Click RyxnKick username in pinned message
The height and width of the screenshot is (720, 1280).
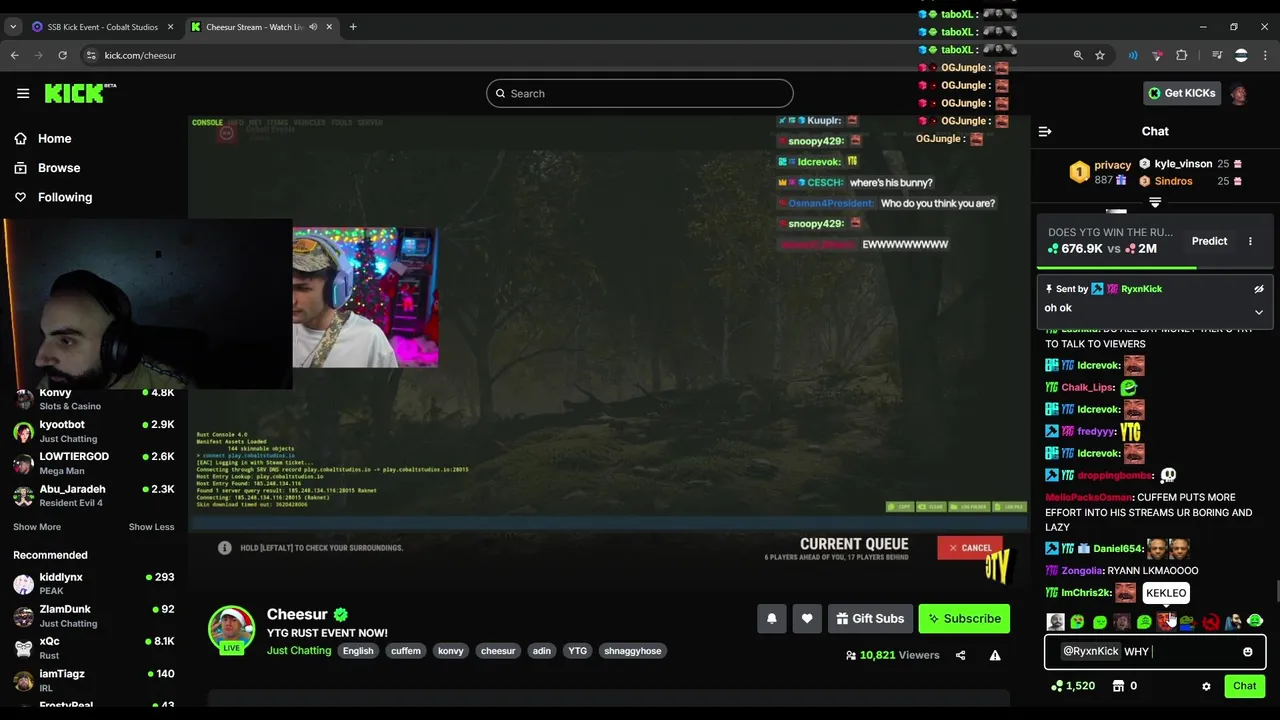point(1141,289)
